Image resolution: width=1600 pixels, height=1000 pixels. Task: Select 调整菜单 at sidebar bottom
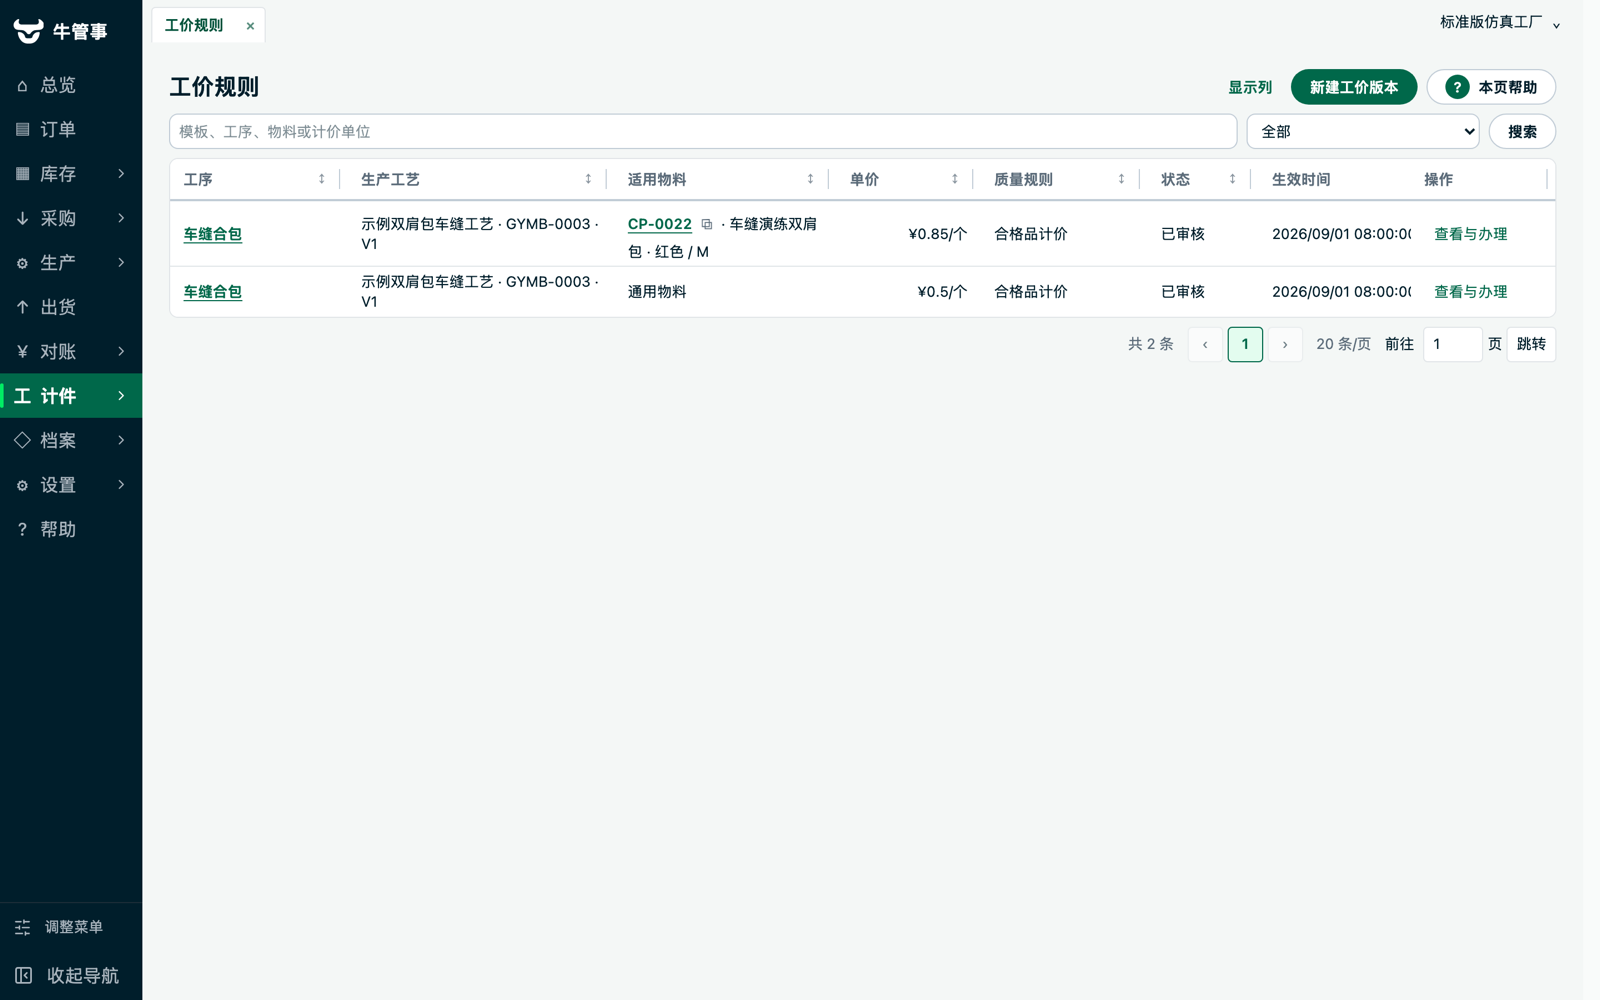[x=71, y=927]
